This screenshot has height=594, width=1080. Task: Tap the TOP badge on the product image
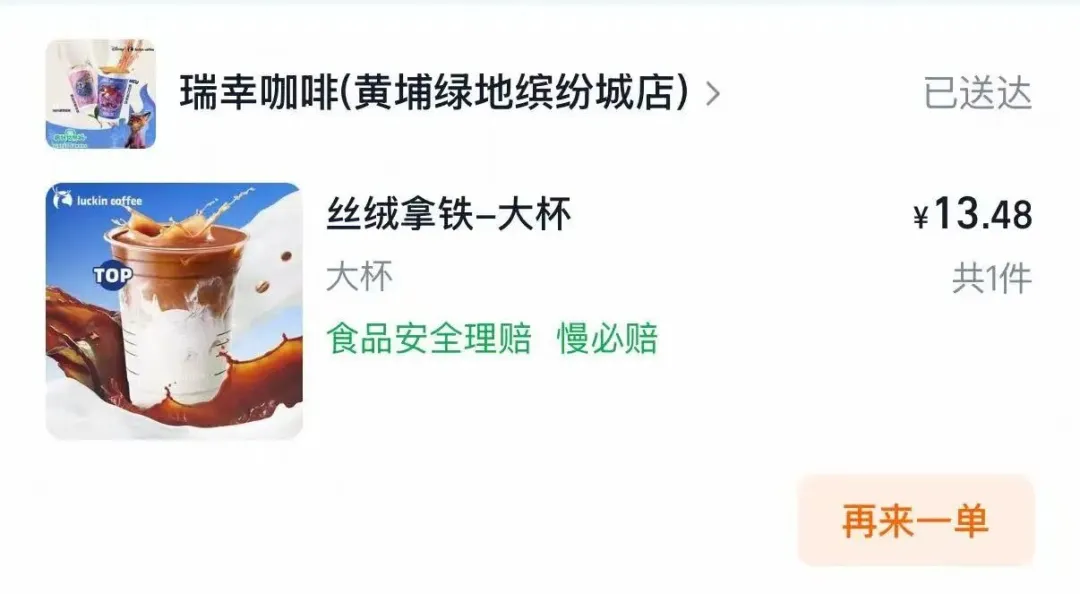112,276
